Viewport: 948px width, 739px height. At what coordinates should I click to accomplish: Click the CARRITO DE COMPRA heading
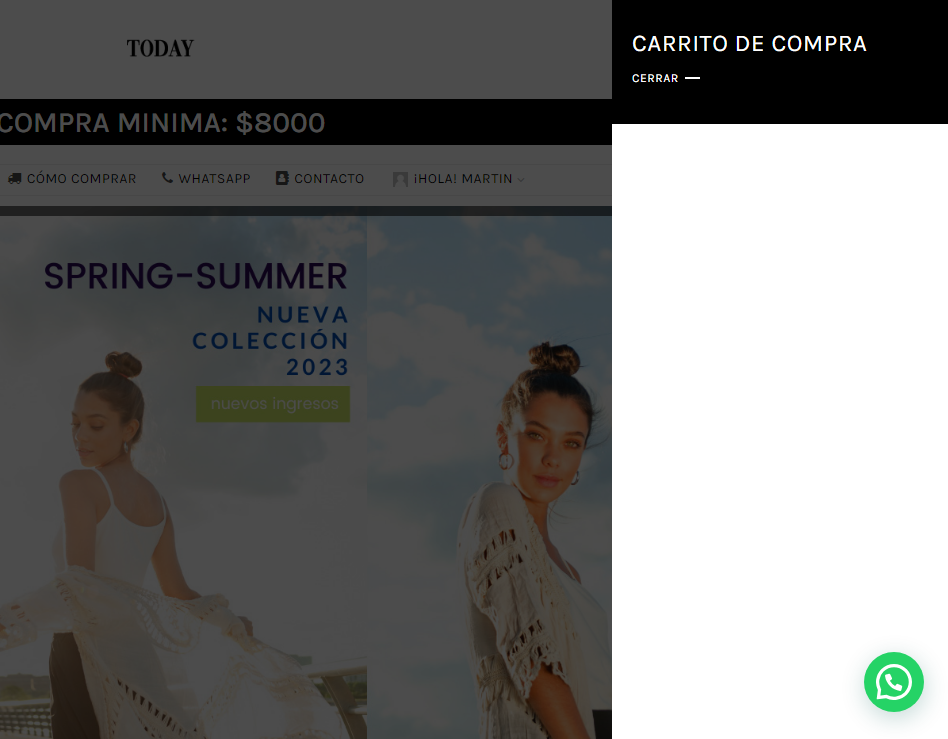pos(749,44)
